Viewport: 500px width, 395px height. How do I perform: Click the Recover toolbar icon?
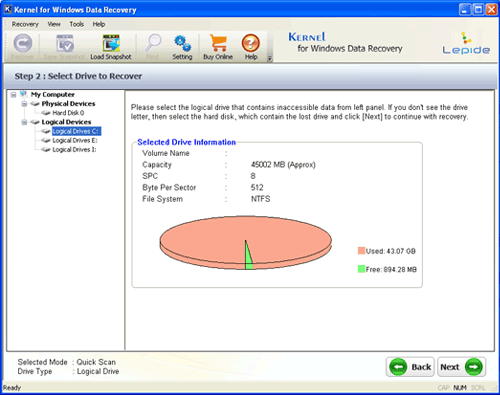point(23,43)
